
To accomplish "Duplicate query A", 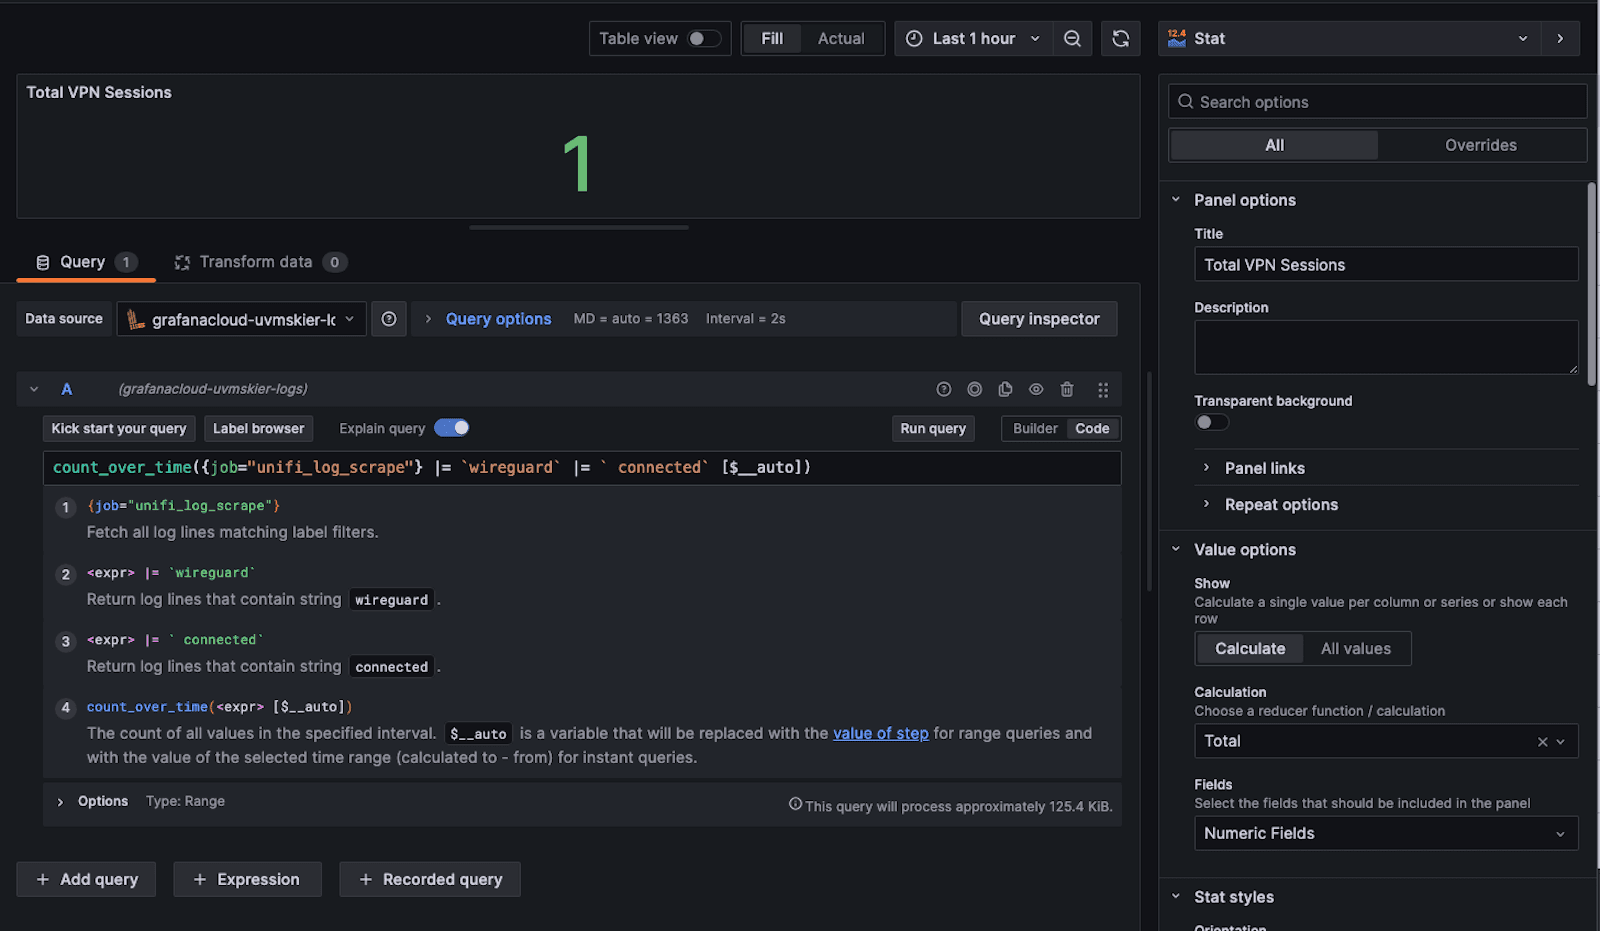I will coord(1005,389).
